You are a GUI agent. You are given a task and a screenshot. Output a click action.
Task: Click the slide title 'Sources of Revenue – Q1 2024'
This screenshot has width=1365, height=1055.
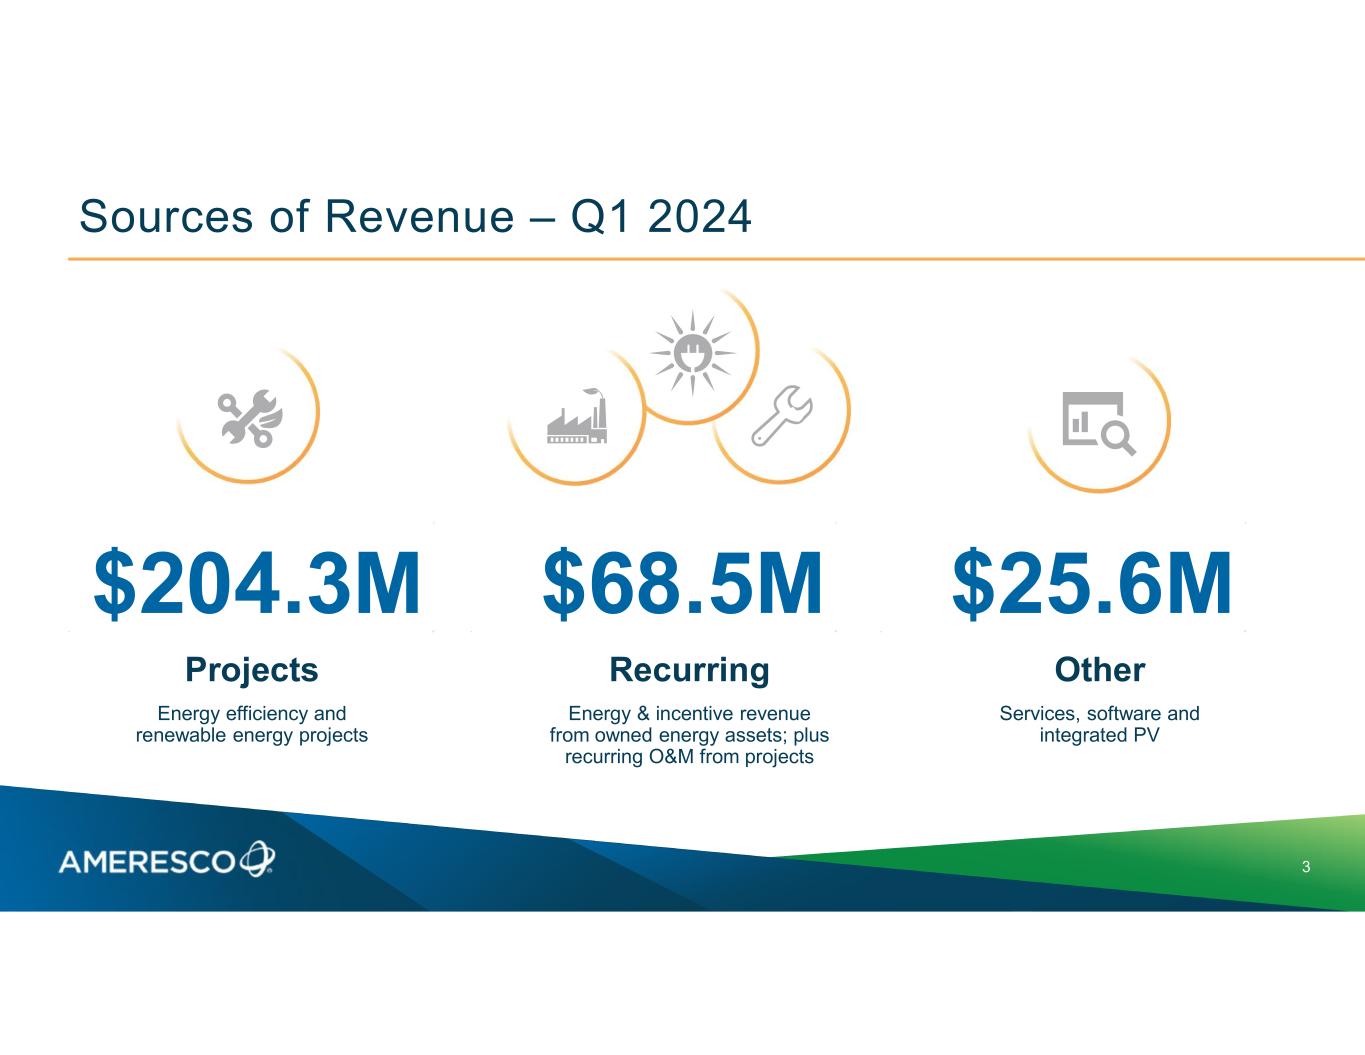415,216
